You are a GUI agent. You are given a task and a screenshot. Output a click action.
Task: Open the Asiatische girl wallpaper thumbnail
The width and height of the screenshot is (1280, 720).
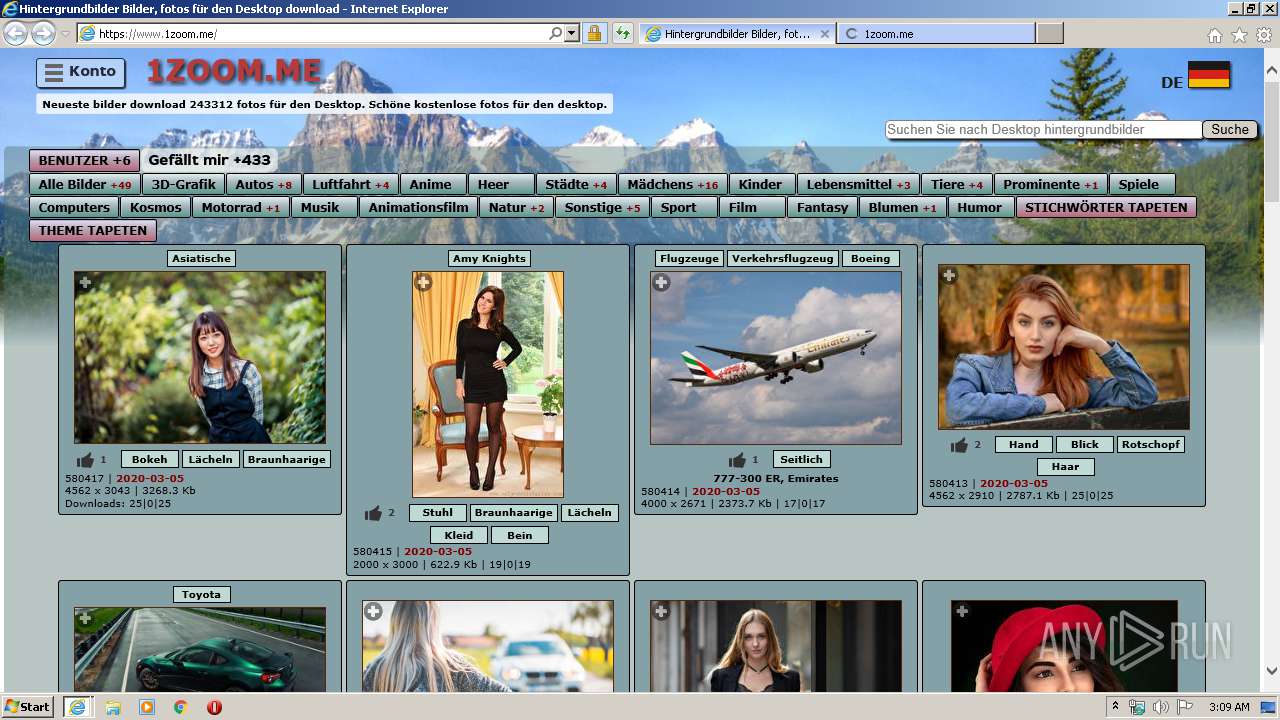click(x=200, y=357)
